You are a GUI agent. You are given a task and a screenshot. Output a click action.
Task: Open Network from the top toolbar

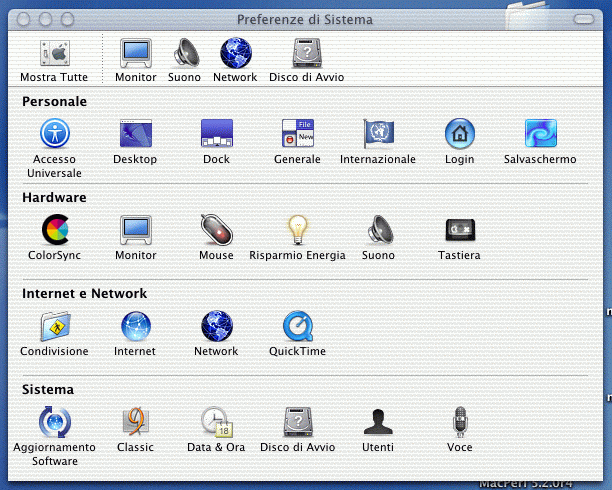[x=236, y=53]
